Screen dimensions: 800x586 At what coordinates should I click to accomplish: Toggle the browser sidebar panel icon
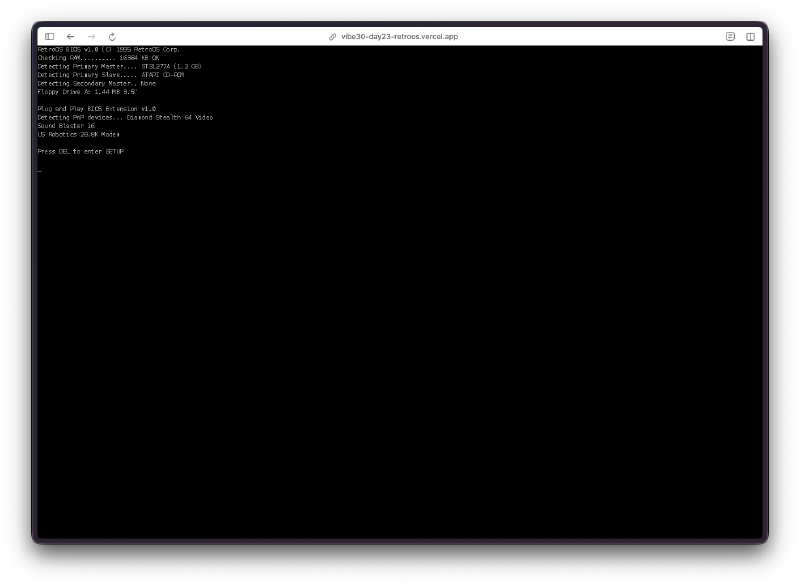click(x=49, y=36)
